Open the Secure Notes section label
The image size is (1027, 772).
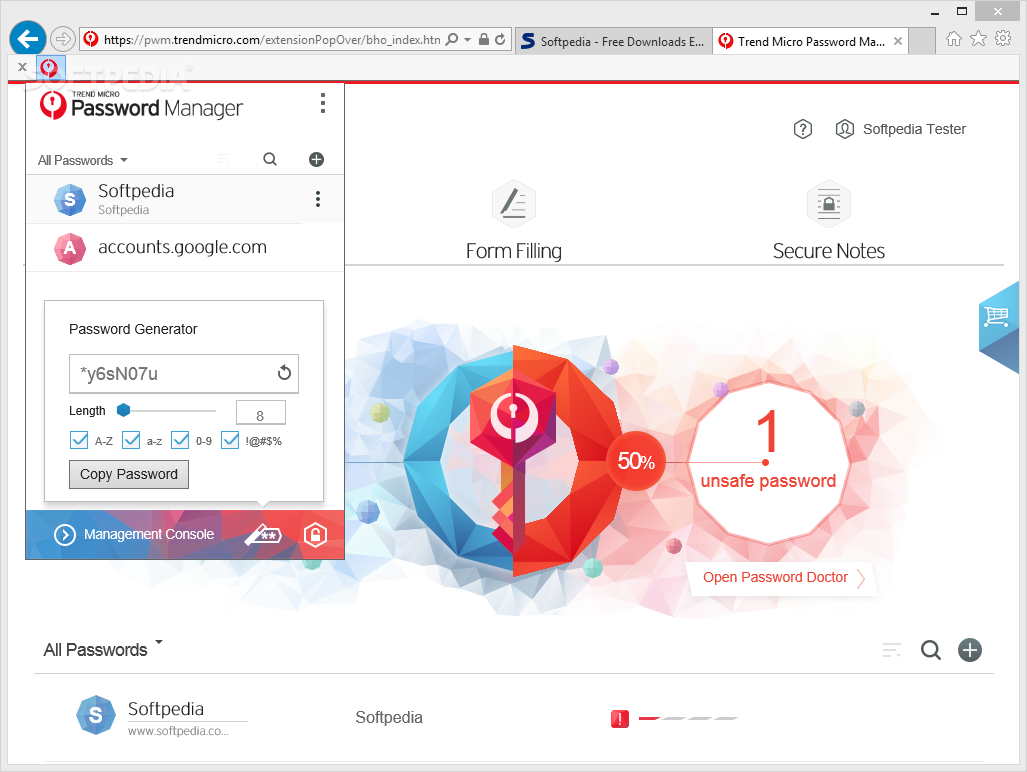tap(829, 251)
